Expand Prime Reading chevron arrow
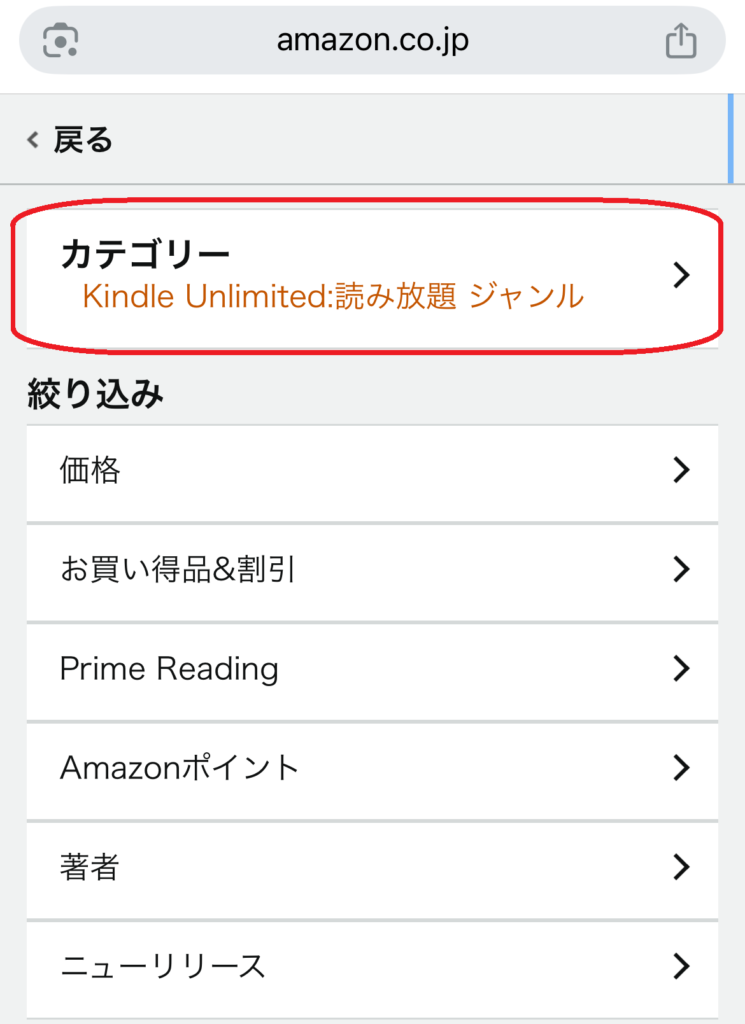Viewport: 745px width, 1024px height. [x=681, y=669]
